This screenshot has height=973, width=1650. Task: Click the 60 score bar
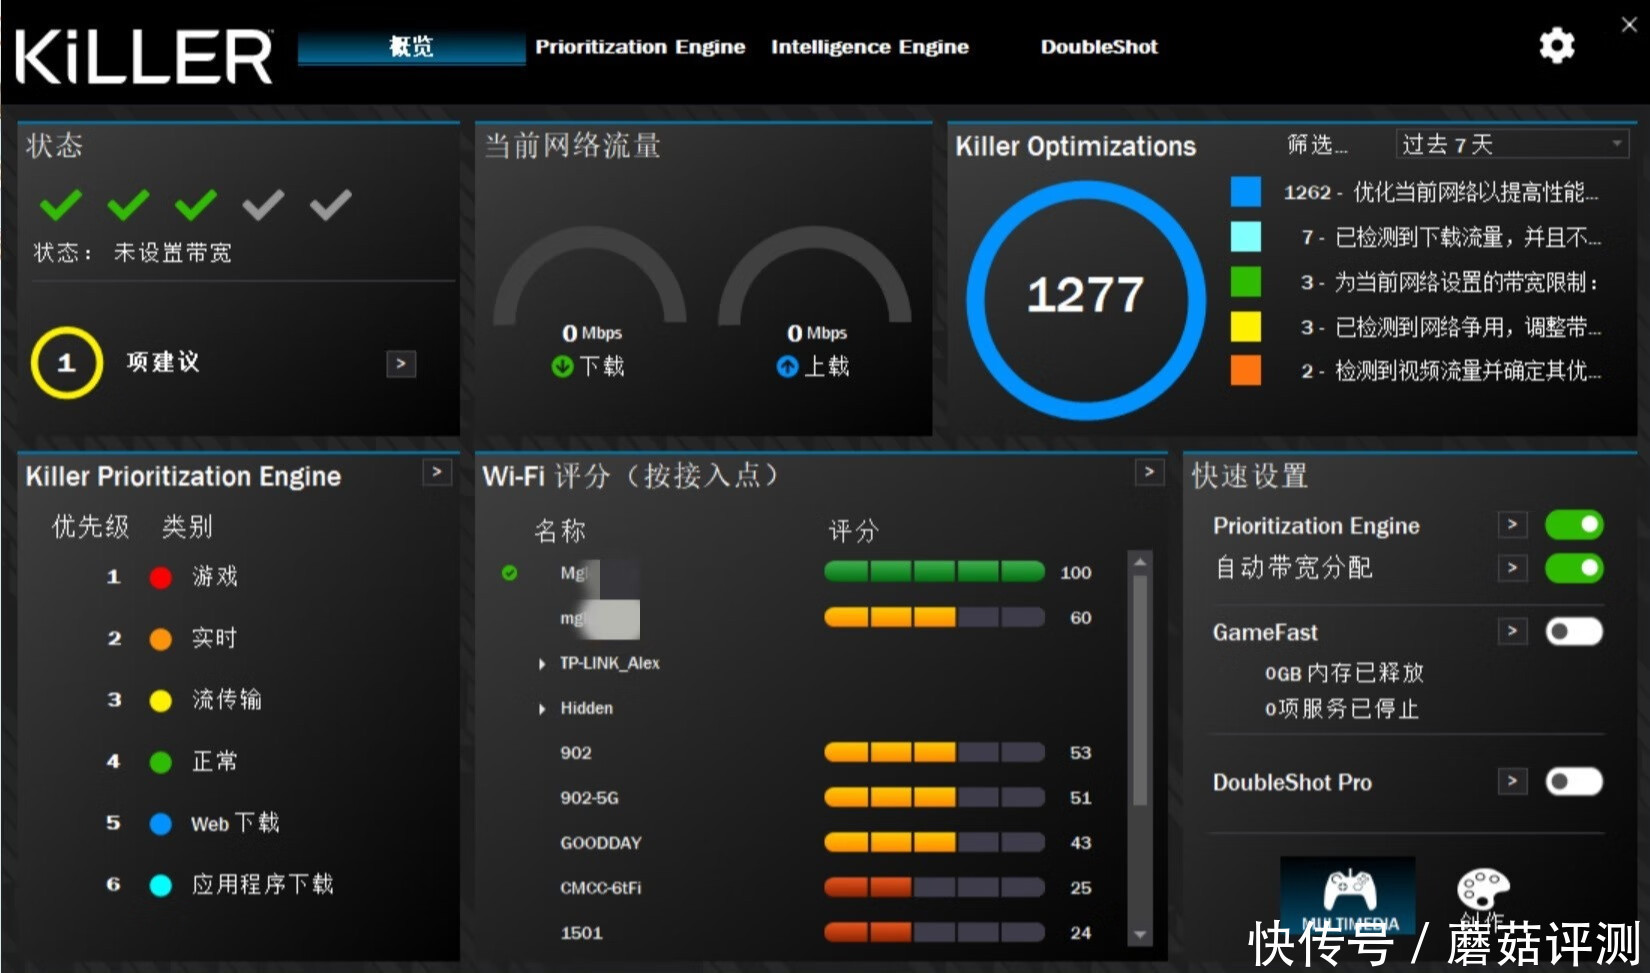click(x=934, y=617)
